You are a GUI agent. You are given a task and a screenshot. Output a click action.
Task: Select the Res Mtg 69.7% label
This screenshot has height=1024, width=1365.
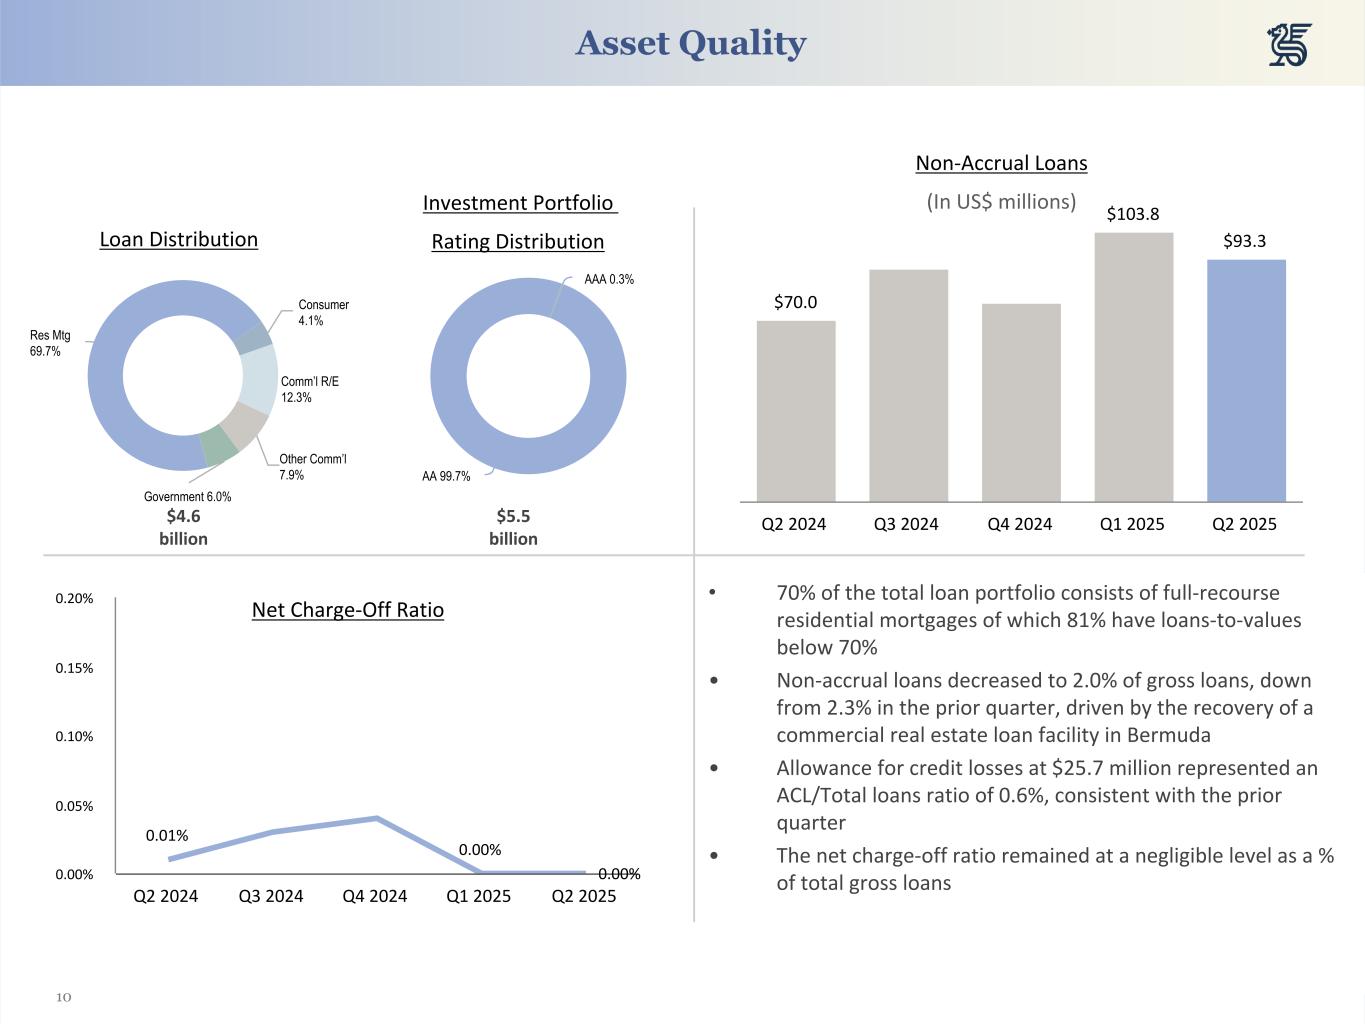(x=50, y=343)
